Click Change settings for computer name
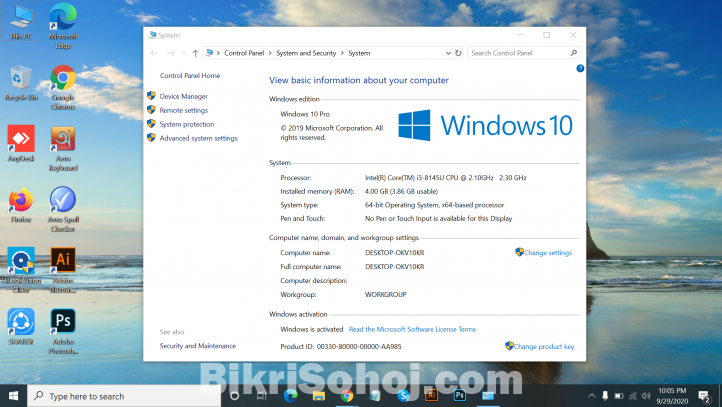Viewport: 722px width, 407px height. pos(547,253)
